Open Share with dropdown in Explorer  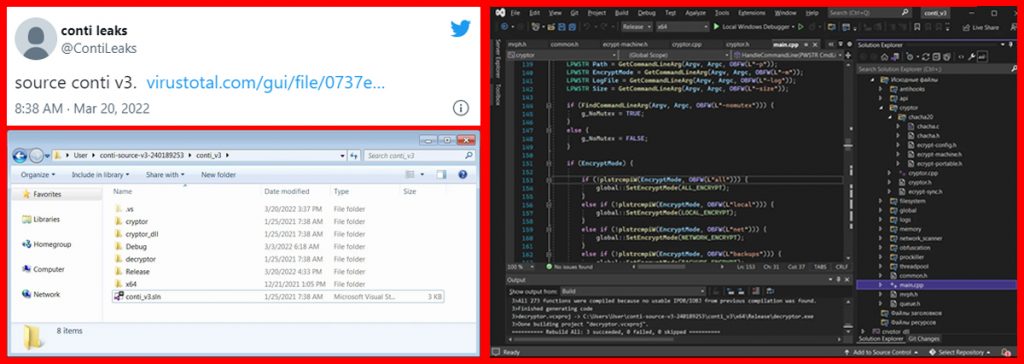[x=165, y=174]
